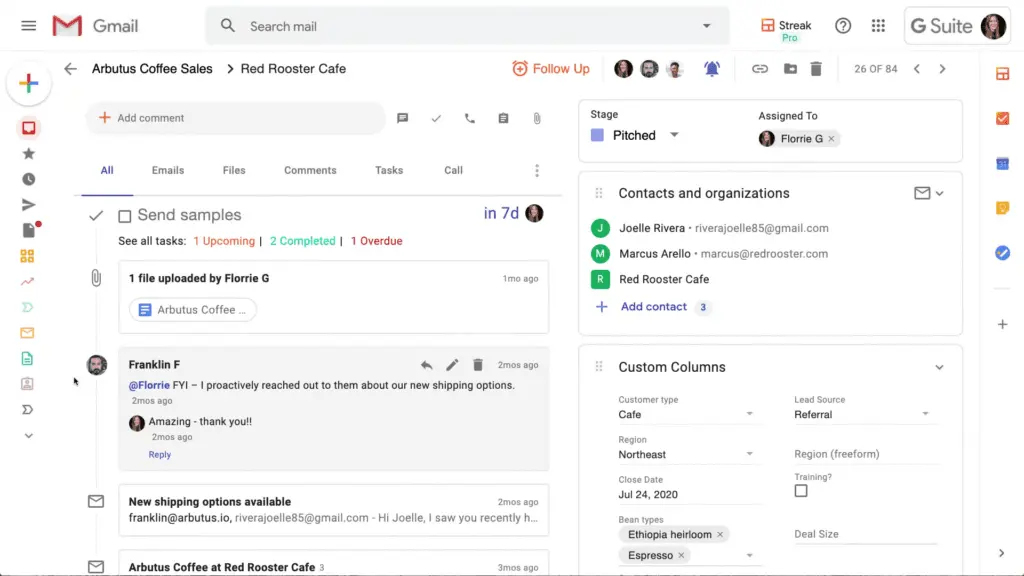
Task: Check the Send samples task checkbox
Action: click(x=125, y=216)
